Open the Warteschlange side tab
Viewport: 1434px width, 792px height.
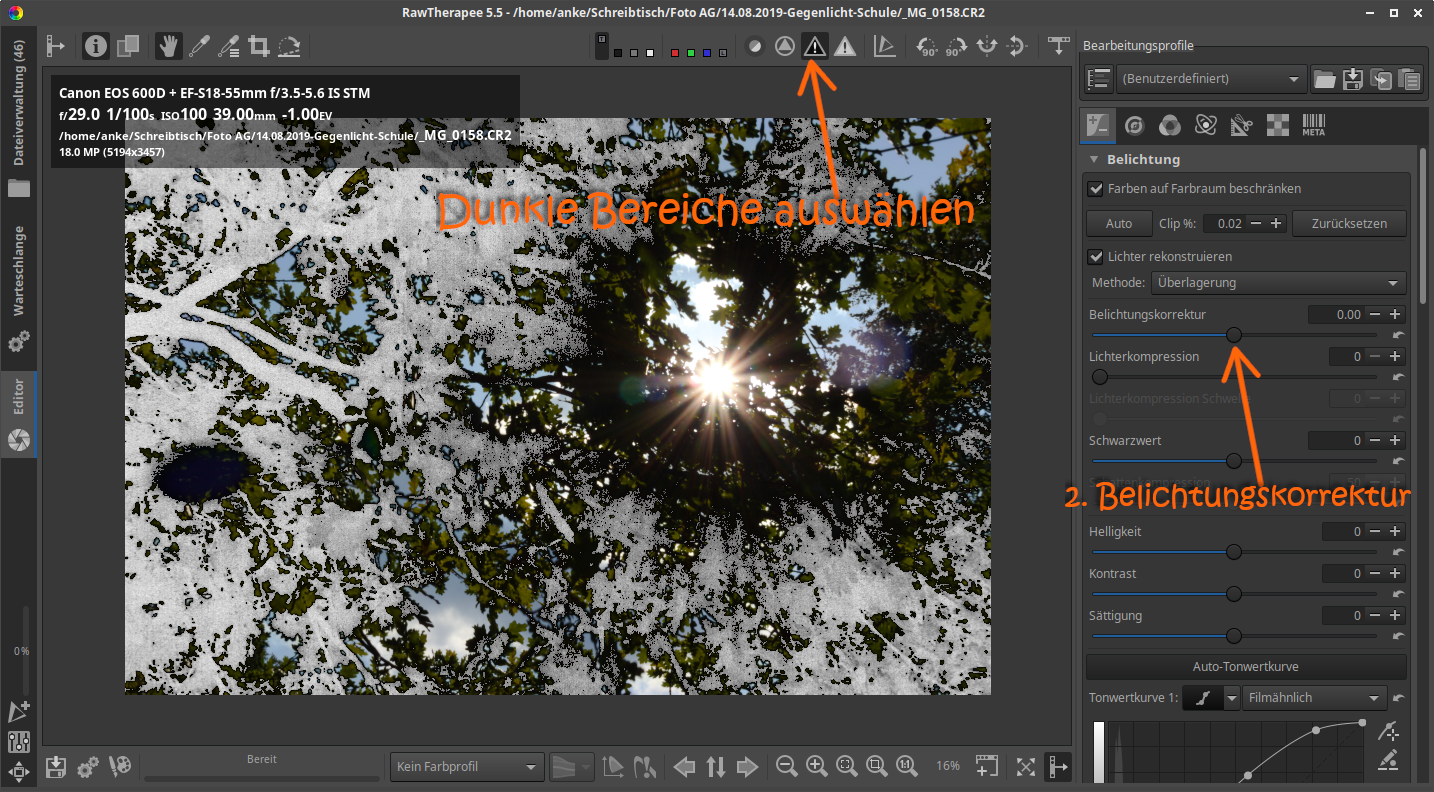[x=18, y=270]
